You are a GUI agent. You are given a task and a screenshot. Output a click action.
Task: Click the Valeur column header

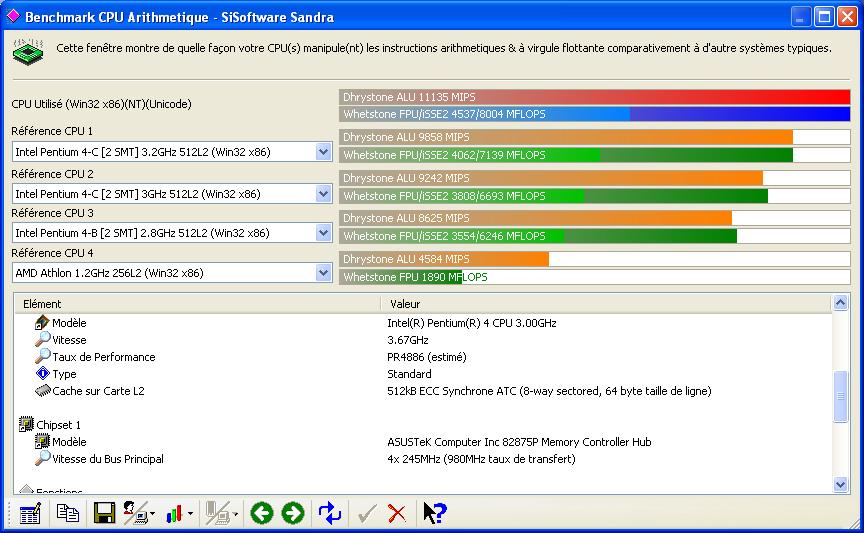click(606, 304)
